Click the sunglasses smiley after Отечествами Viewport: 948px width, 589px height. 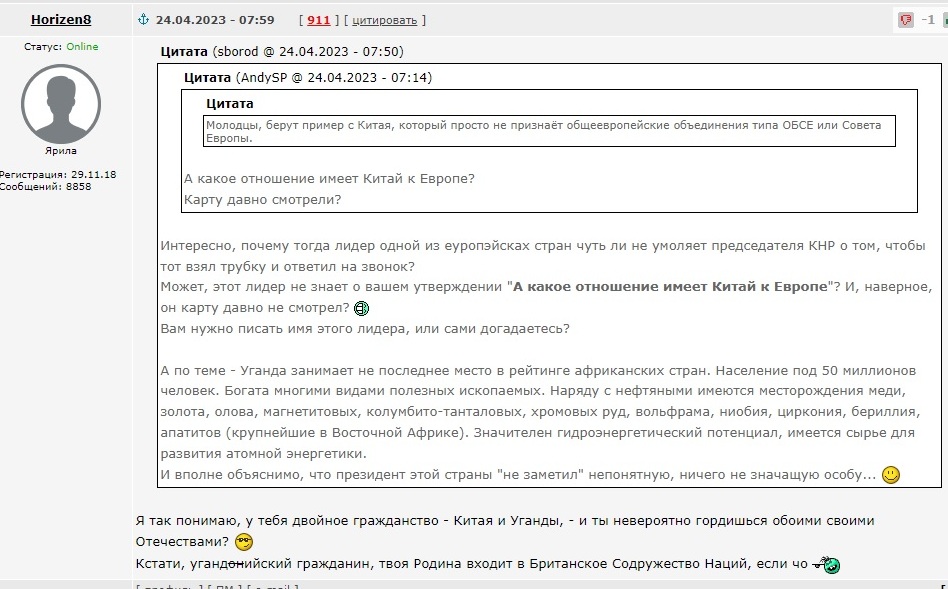tap(244, 542)
